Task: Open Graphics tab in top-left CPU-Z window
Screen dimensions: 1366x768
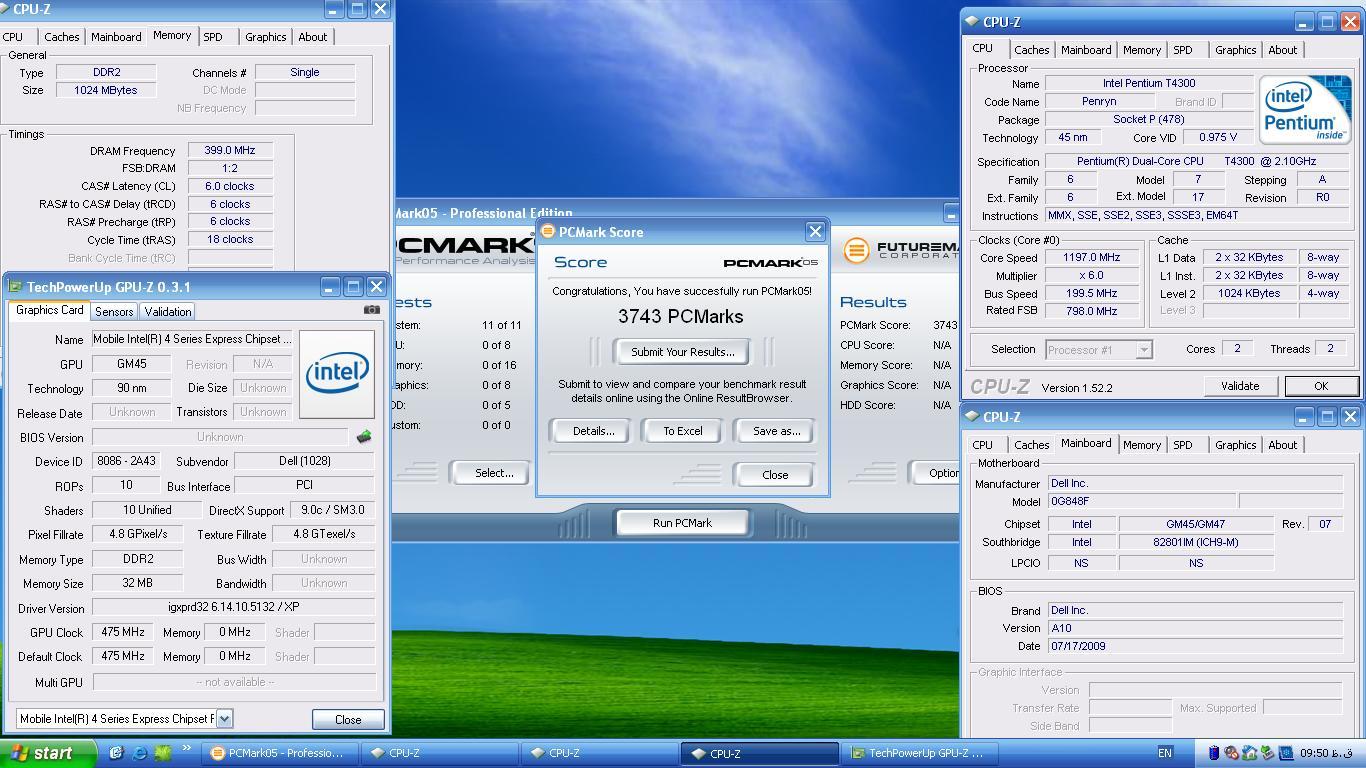Action: [x=265, y=37]
